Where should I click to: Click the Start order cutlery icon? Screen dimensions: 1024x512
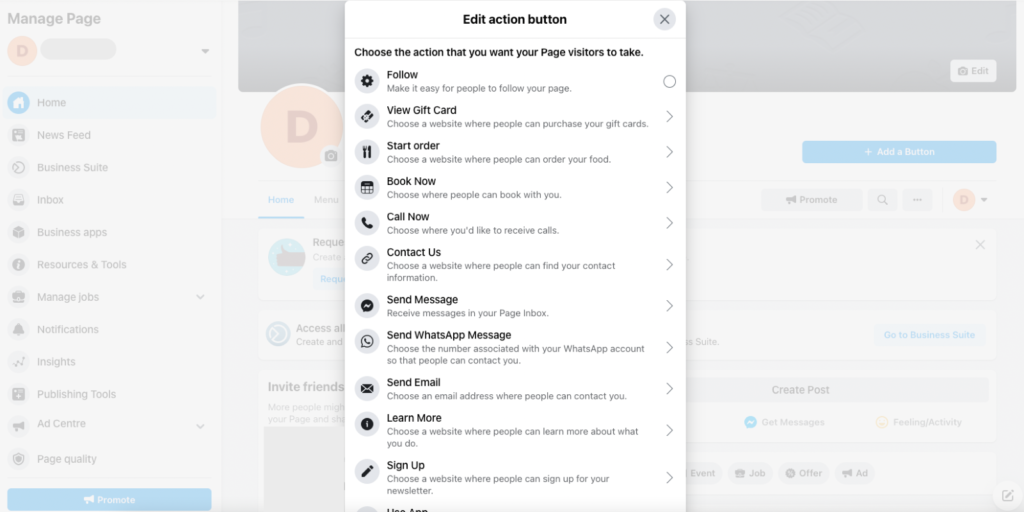coord(367,152)
